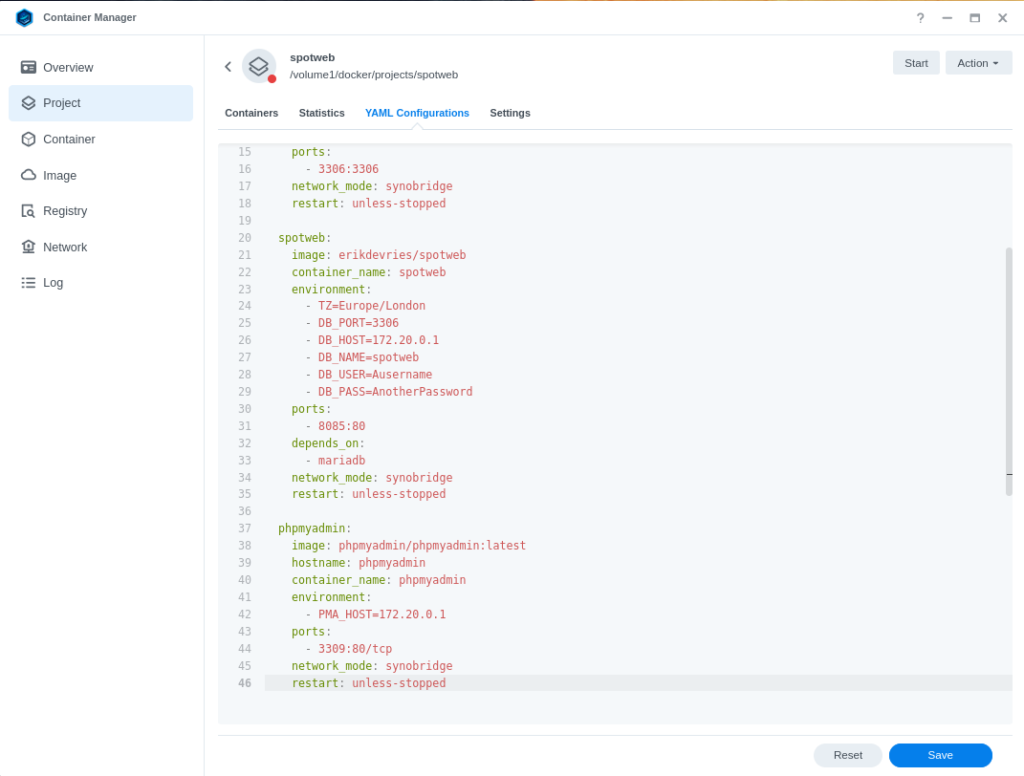
Task: Click the Registry search icon in sidebar
Action: (x=28, y=211)
